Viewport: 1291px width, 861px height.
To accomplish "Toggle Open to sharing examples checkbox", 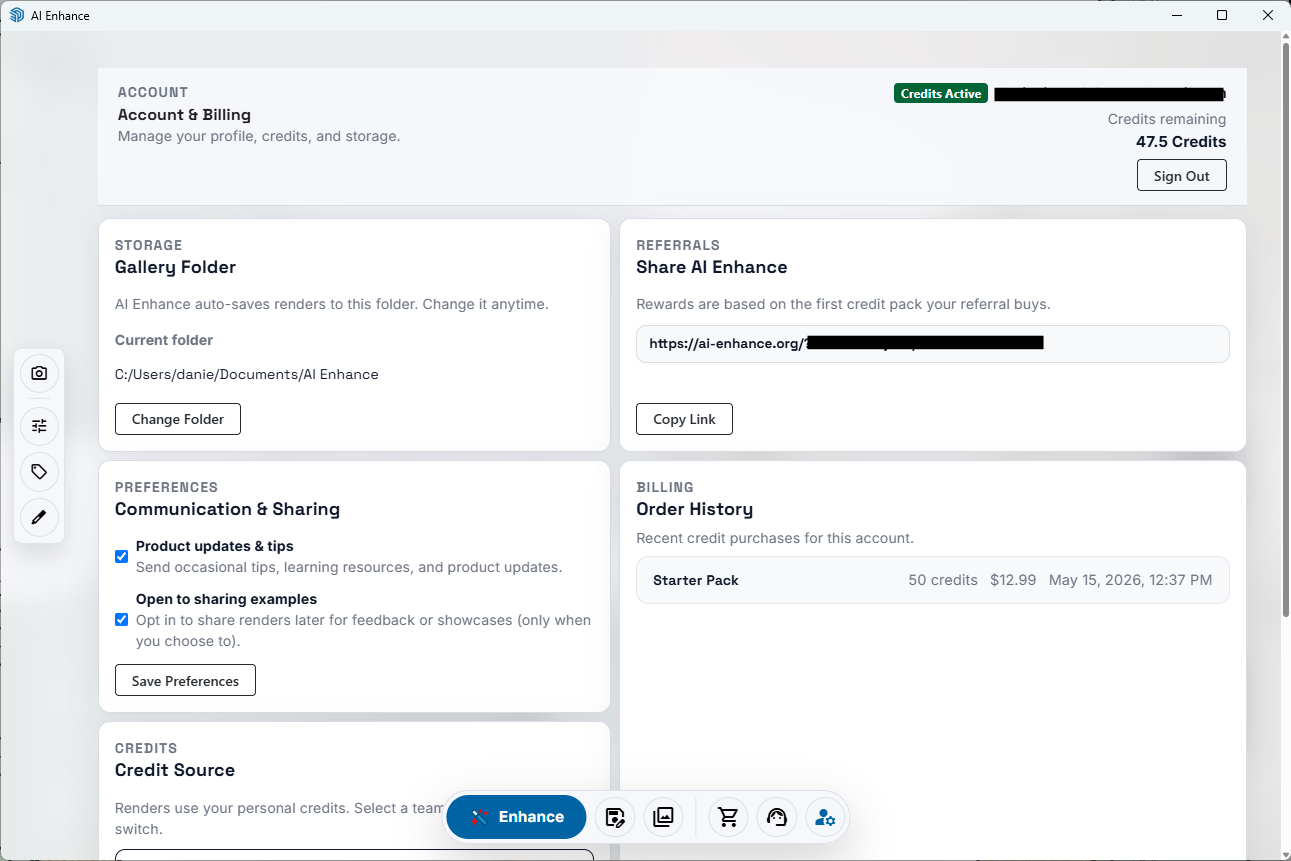I will tap(121, 620).
